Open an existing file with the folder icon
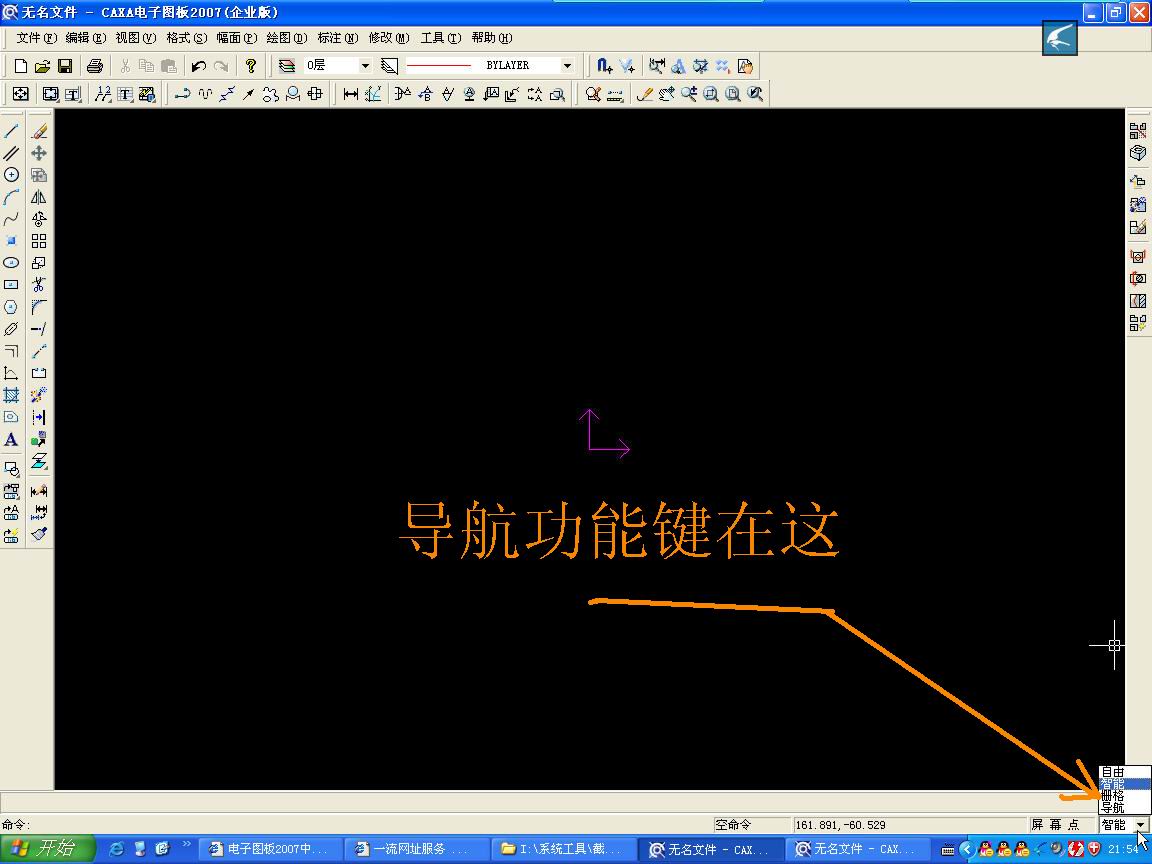The width and height of the screenshot is (1152, 864). [43, 66]
